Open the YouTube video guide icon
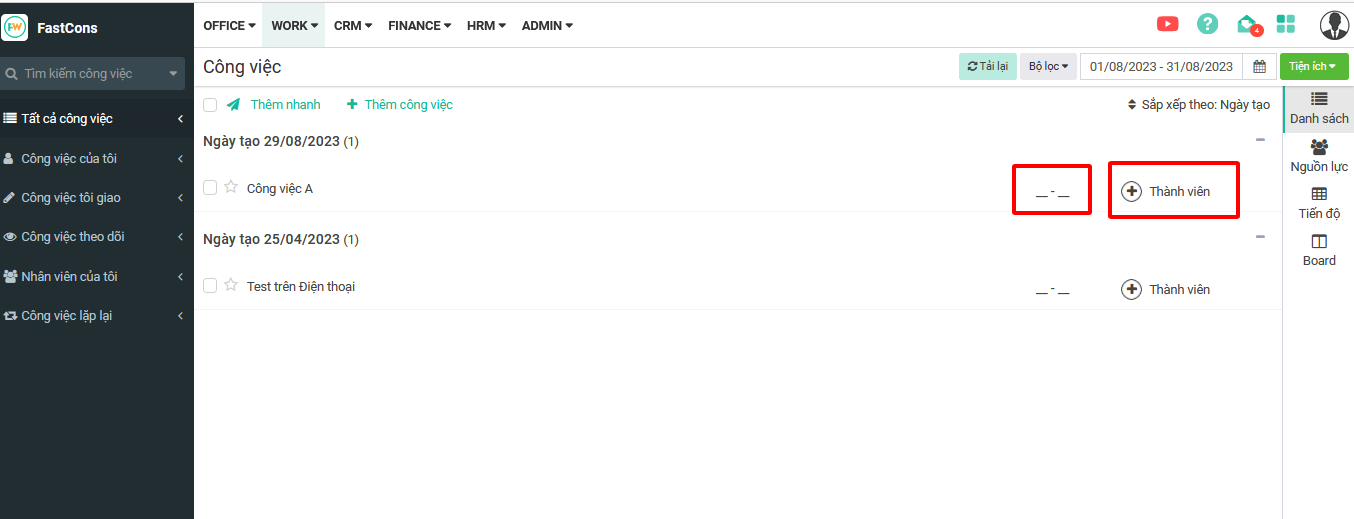The image size is (1354, 519). 1167,25
